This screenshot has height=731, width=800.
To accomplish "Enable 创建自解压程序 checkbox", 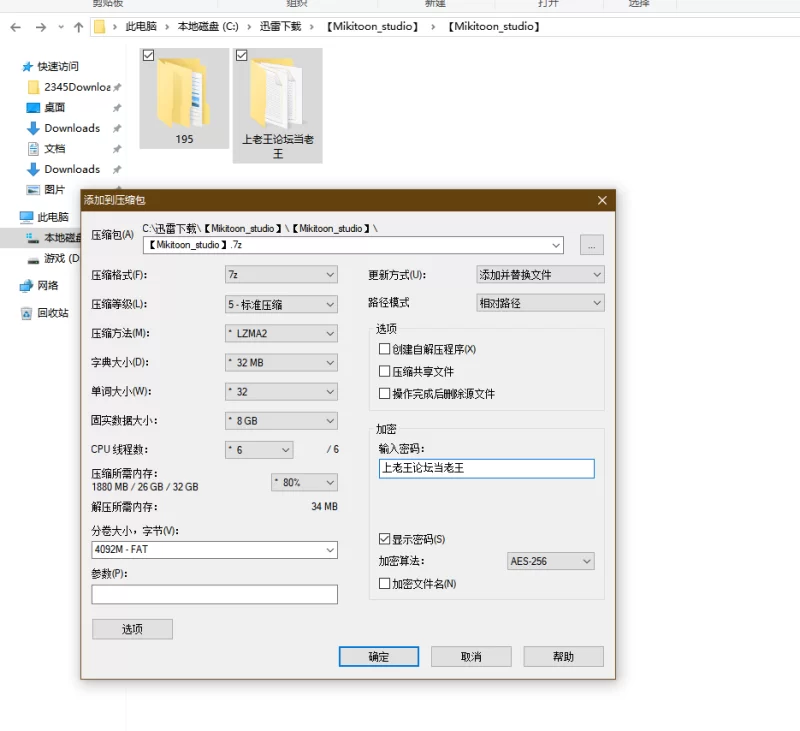I will tap(385, 350).
